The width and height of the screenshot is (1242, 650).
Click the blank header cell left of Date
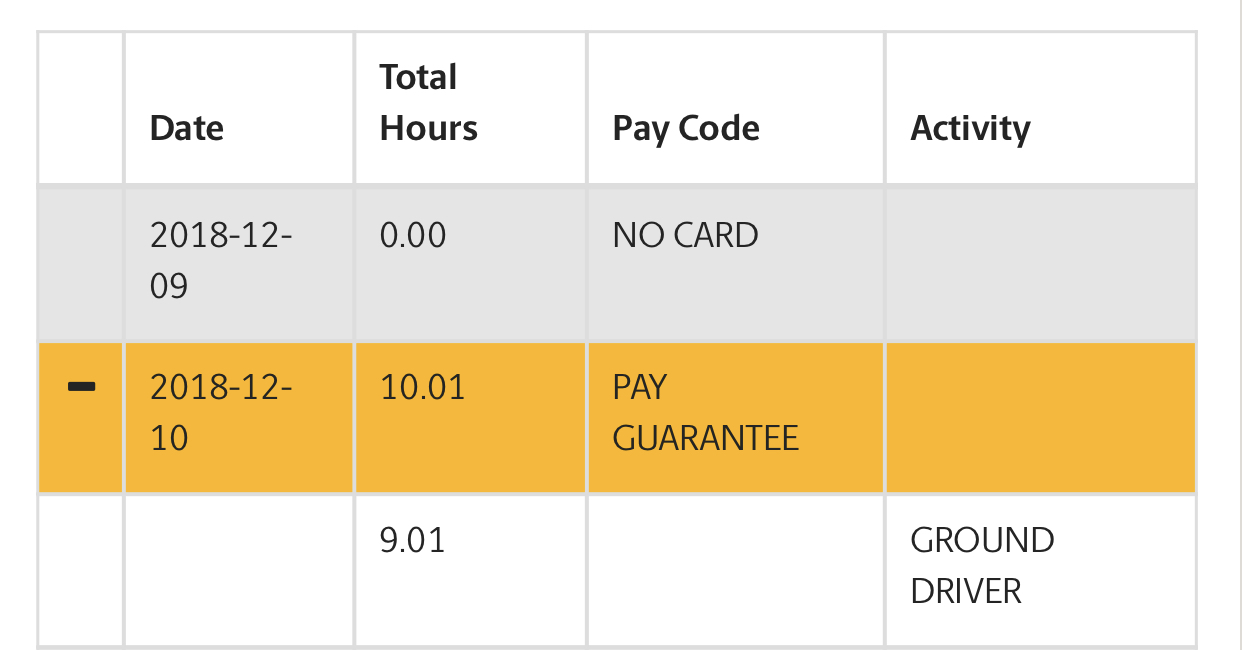tap(80, 108)
